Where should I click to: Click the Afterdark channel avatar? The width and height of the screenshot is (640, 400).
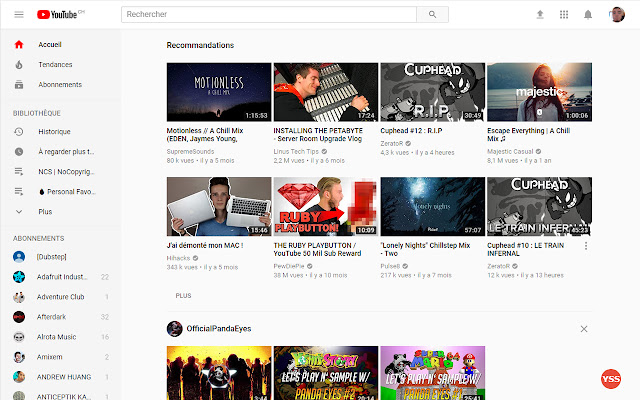(x=19, y=317)
